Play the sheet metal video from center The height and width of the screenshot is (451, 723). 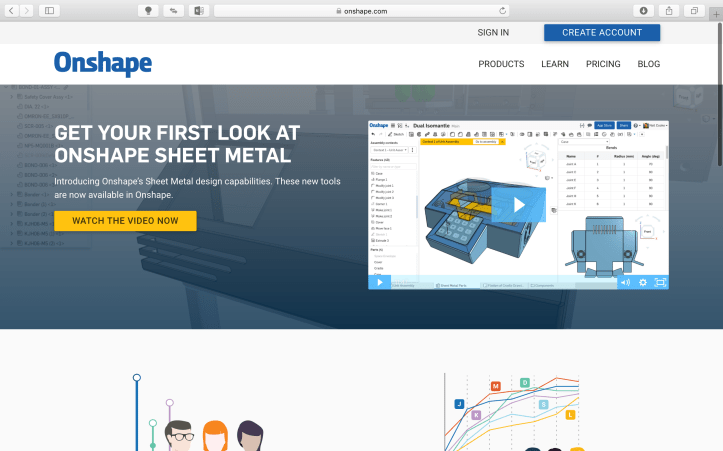pos(519,205)
